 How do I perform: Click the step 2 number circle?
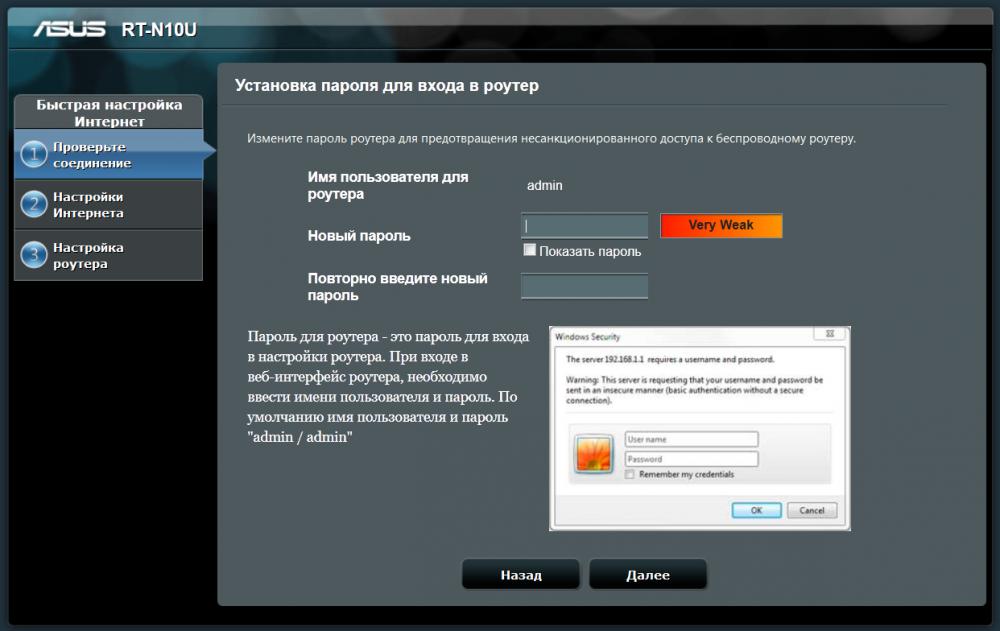point(34,205)
